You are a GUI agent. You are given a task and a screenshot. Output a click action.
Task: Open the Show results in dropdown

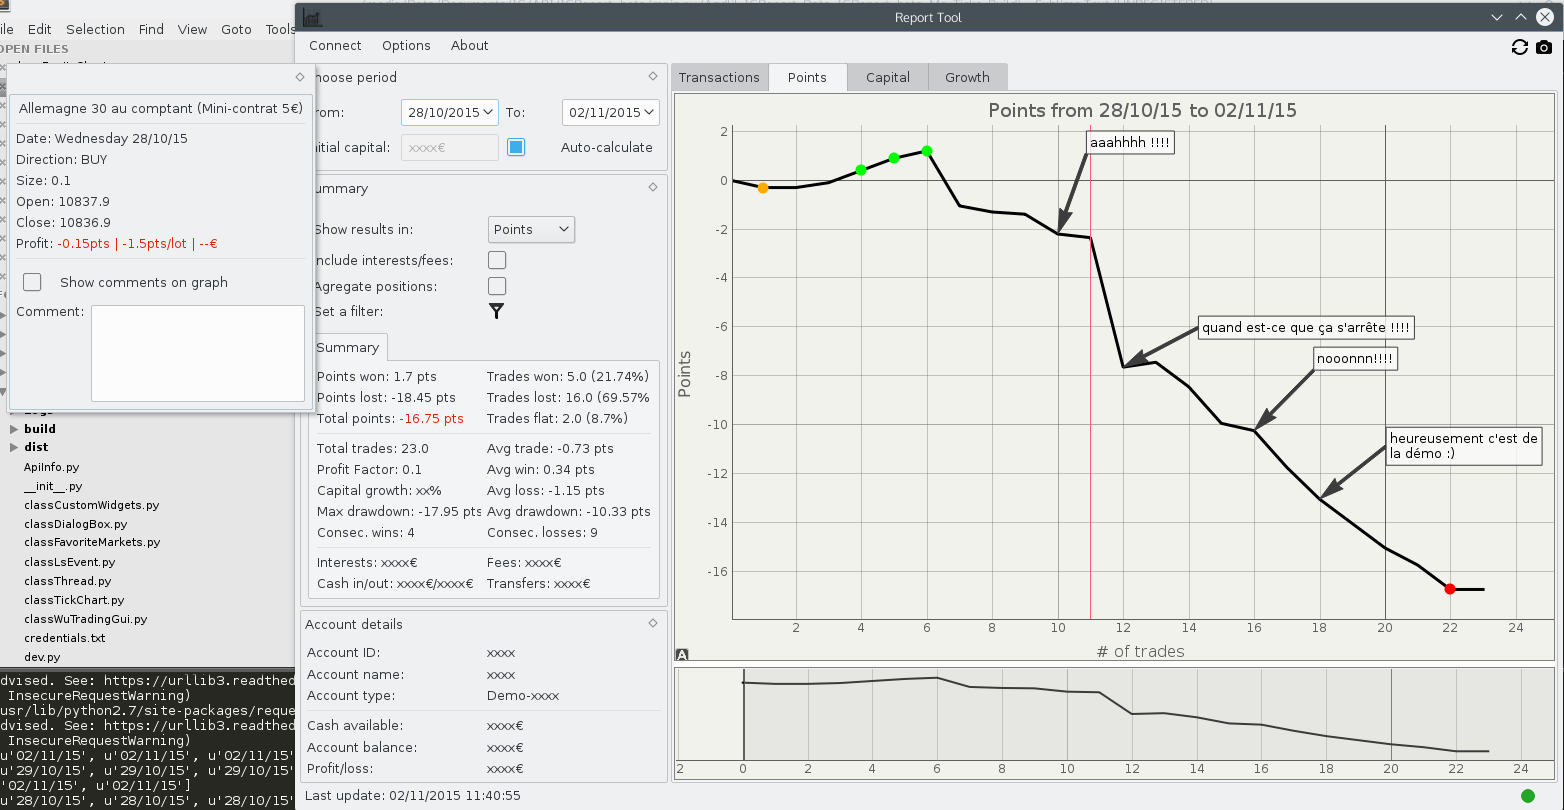click(531, 229)
